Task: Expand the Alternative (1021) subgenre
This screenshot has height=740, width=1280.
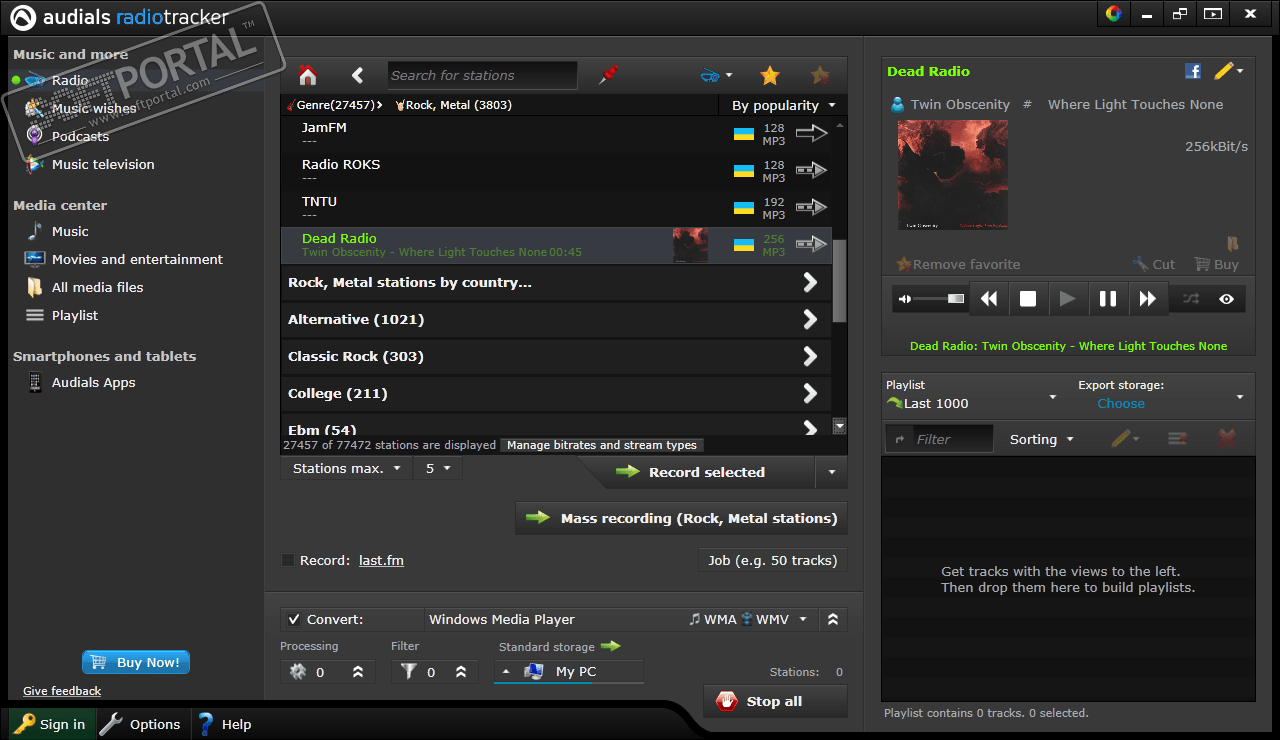Action: click(x=556, y=320)
